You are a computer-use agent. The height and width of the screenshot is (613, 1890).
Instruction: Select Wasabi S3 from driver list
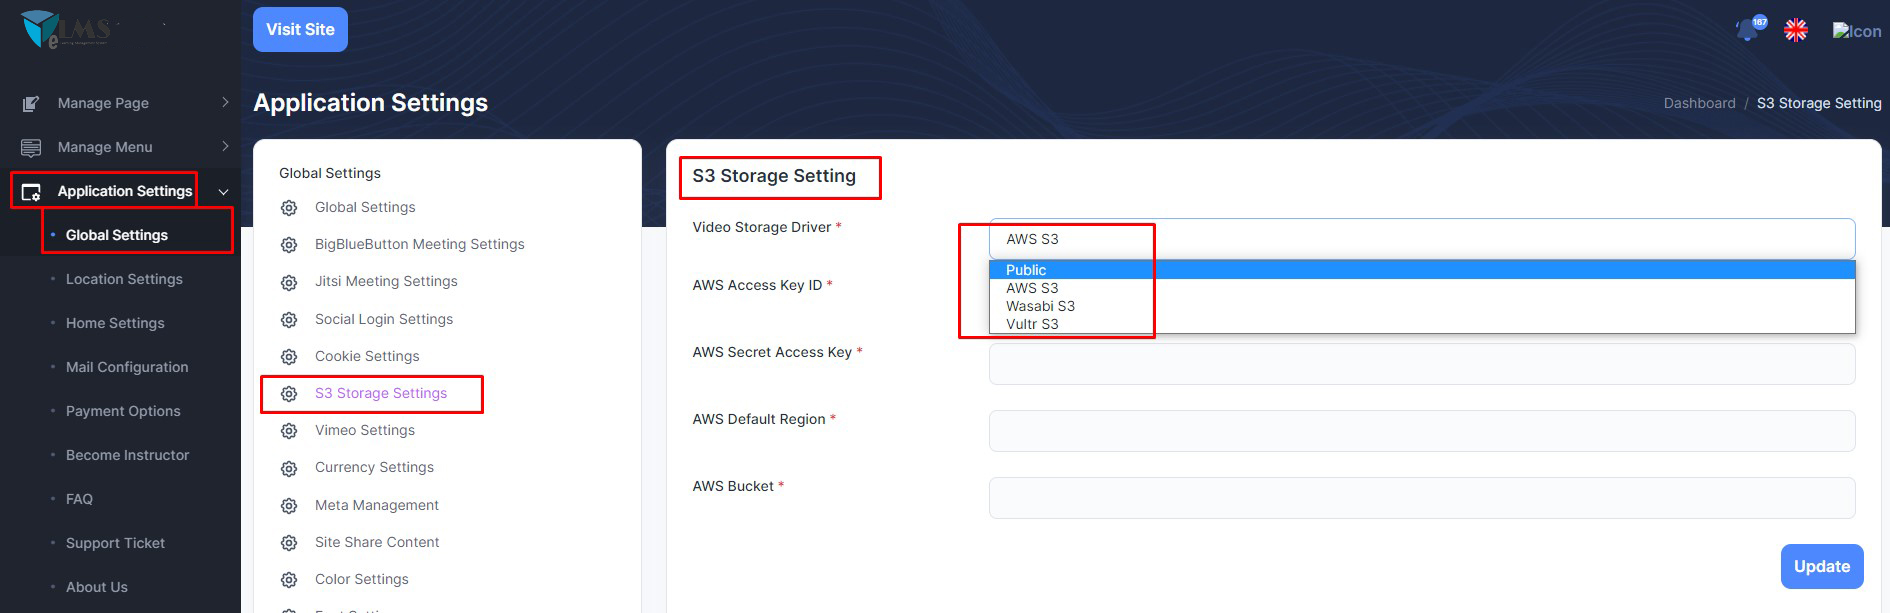coord(1040,306)
